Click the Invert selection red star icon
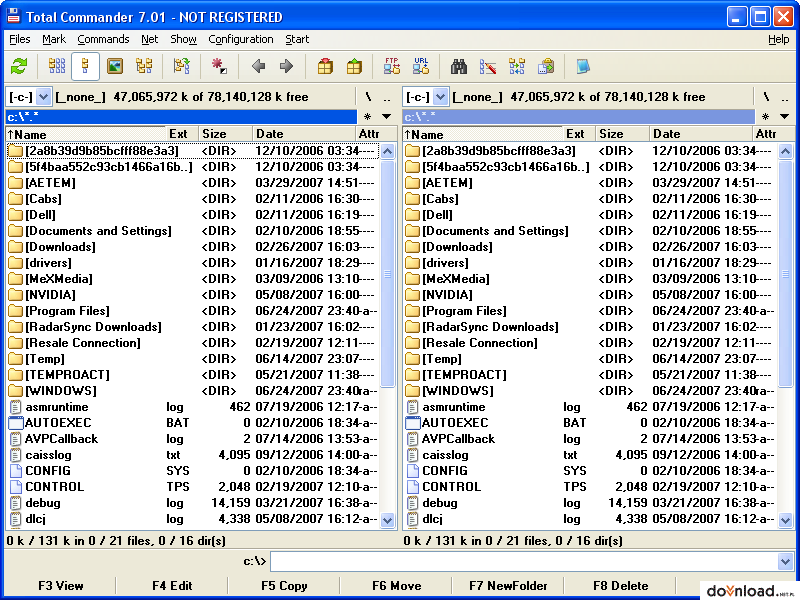The image size is (800, 600). click(x=219, y=67)
